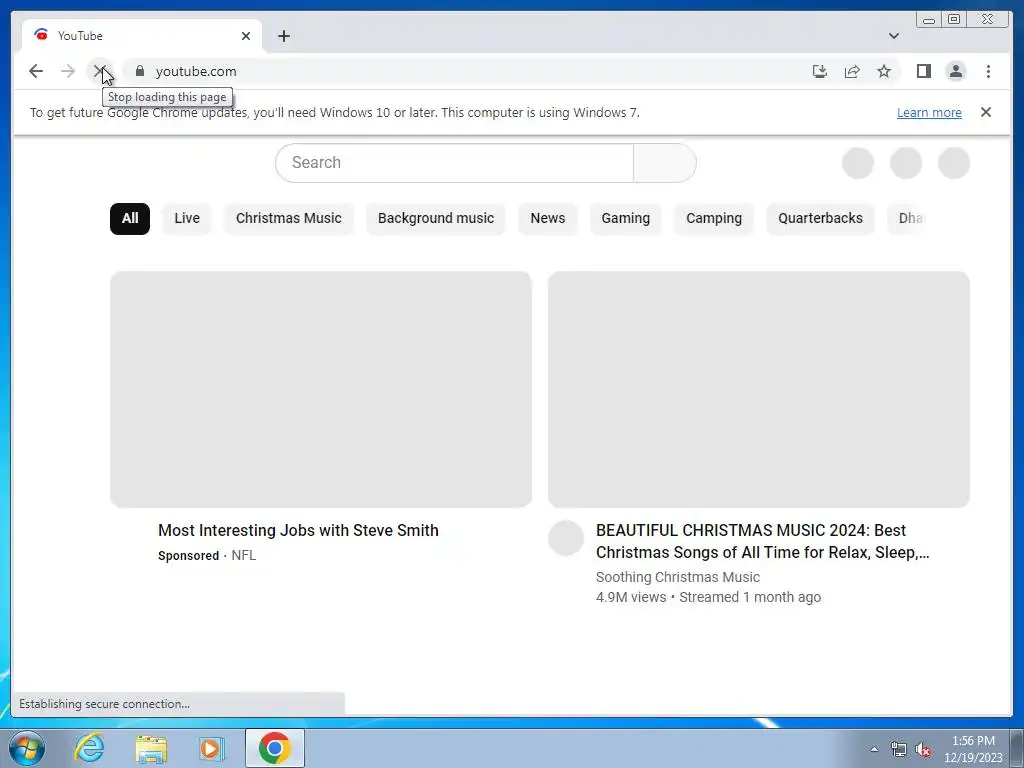Dismiss the Windows 7 update notice
The height and width of the screenshot is (768, 1024).
(985, 112)
